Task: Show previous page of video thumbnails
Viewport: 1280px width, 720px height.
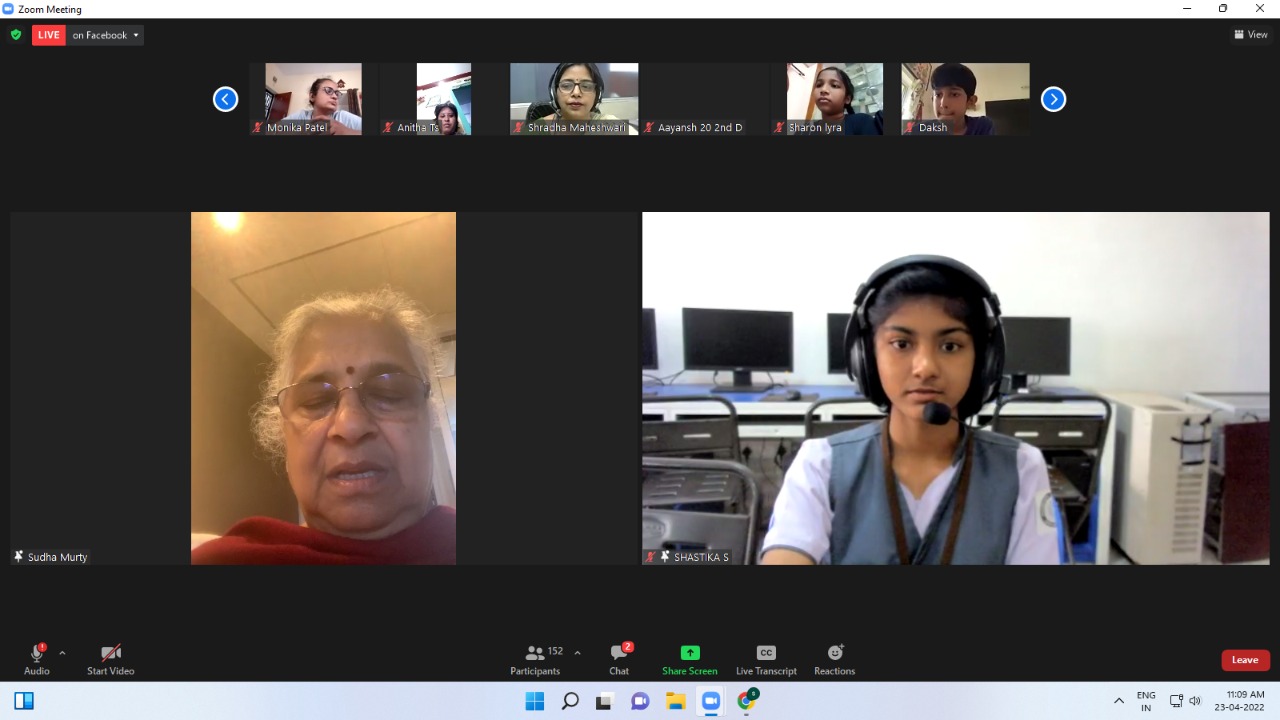Action: tap(226, 99)
